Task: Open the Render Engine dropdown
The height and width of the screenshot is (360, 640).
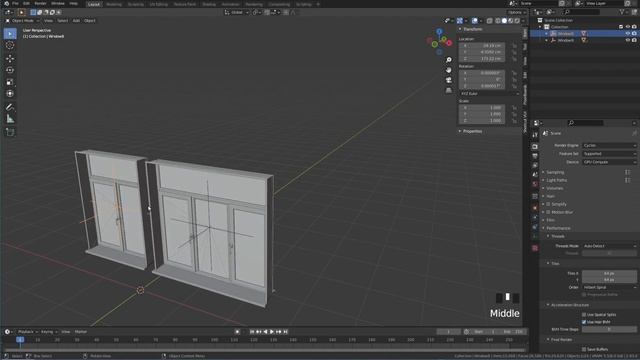Action: pos(609,145)
